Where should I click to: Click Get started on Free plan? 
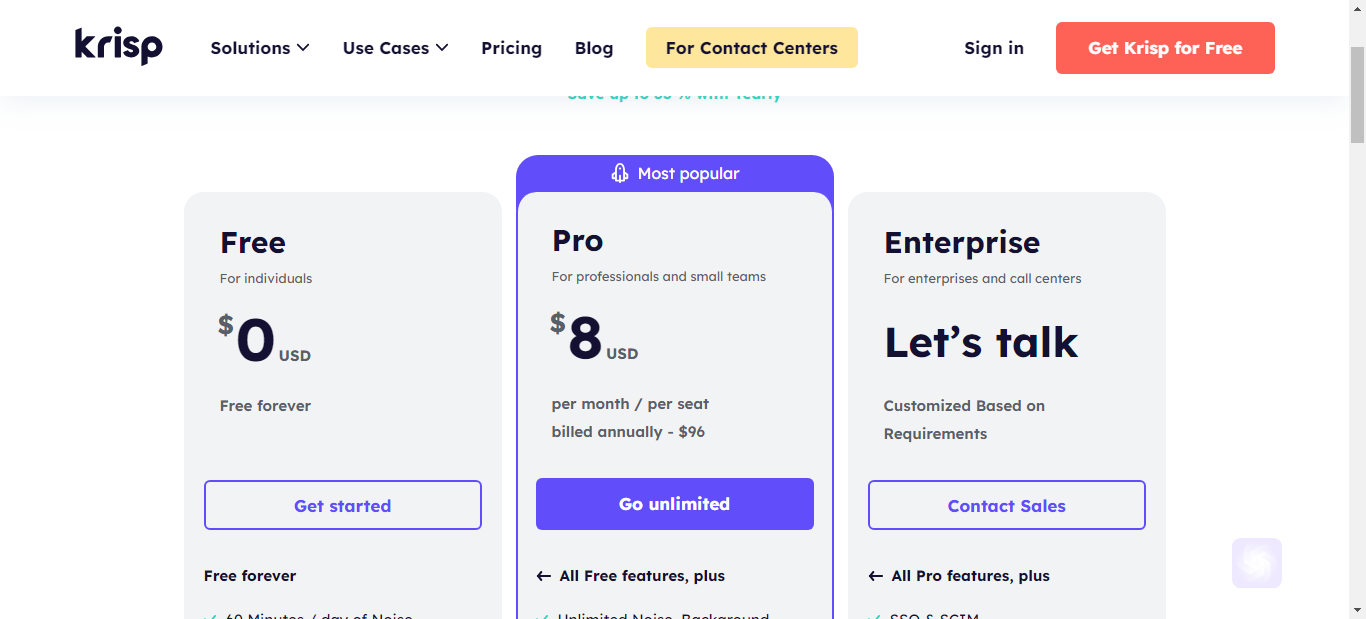(343, 505)
